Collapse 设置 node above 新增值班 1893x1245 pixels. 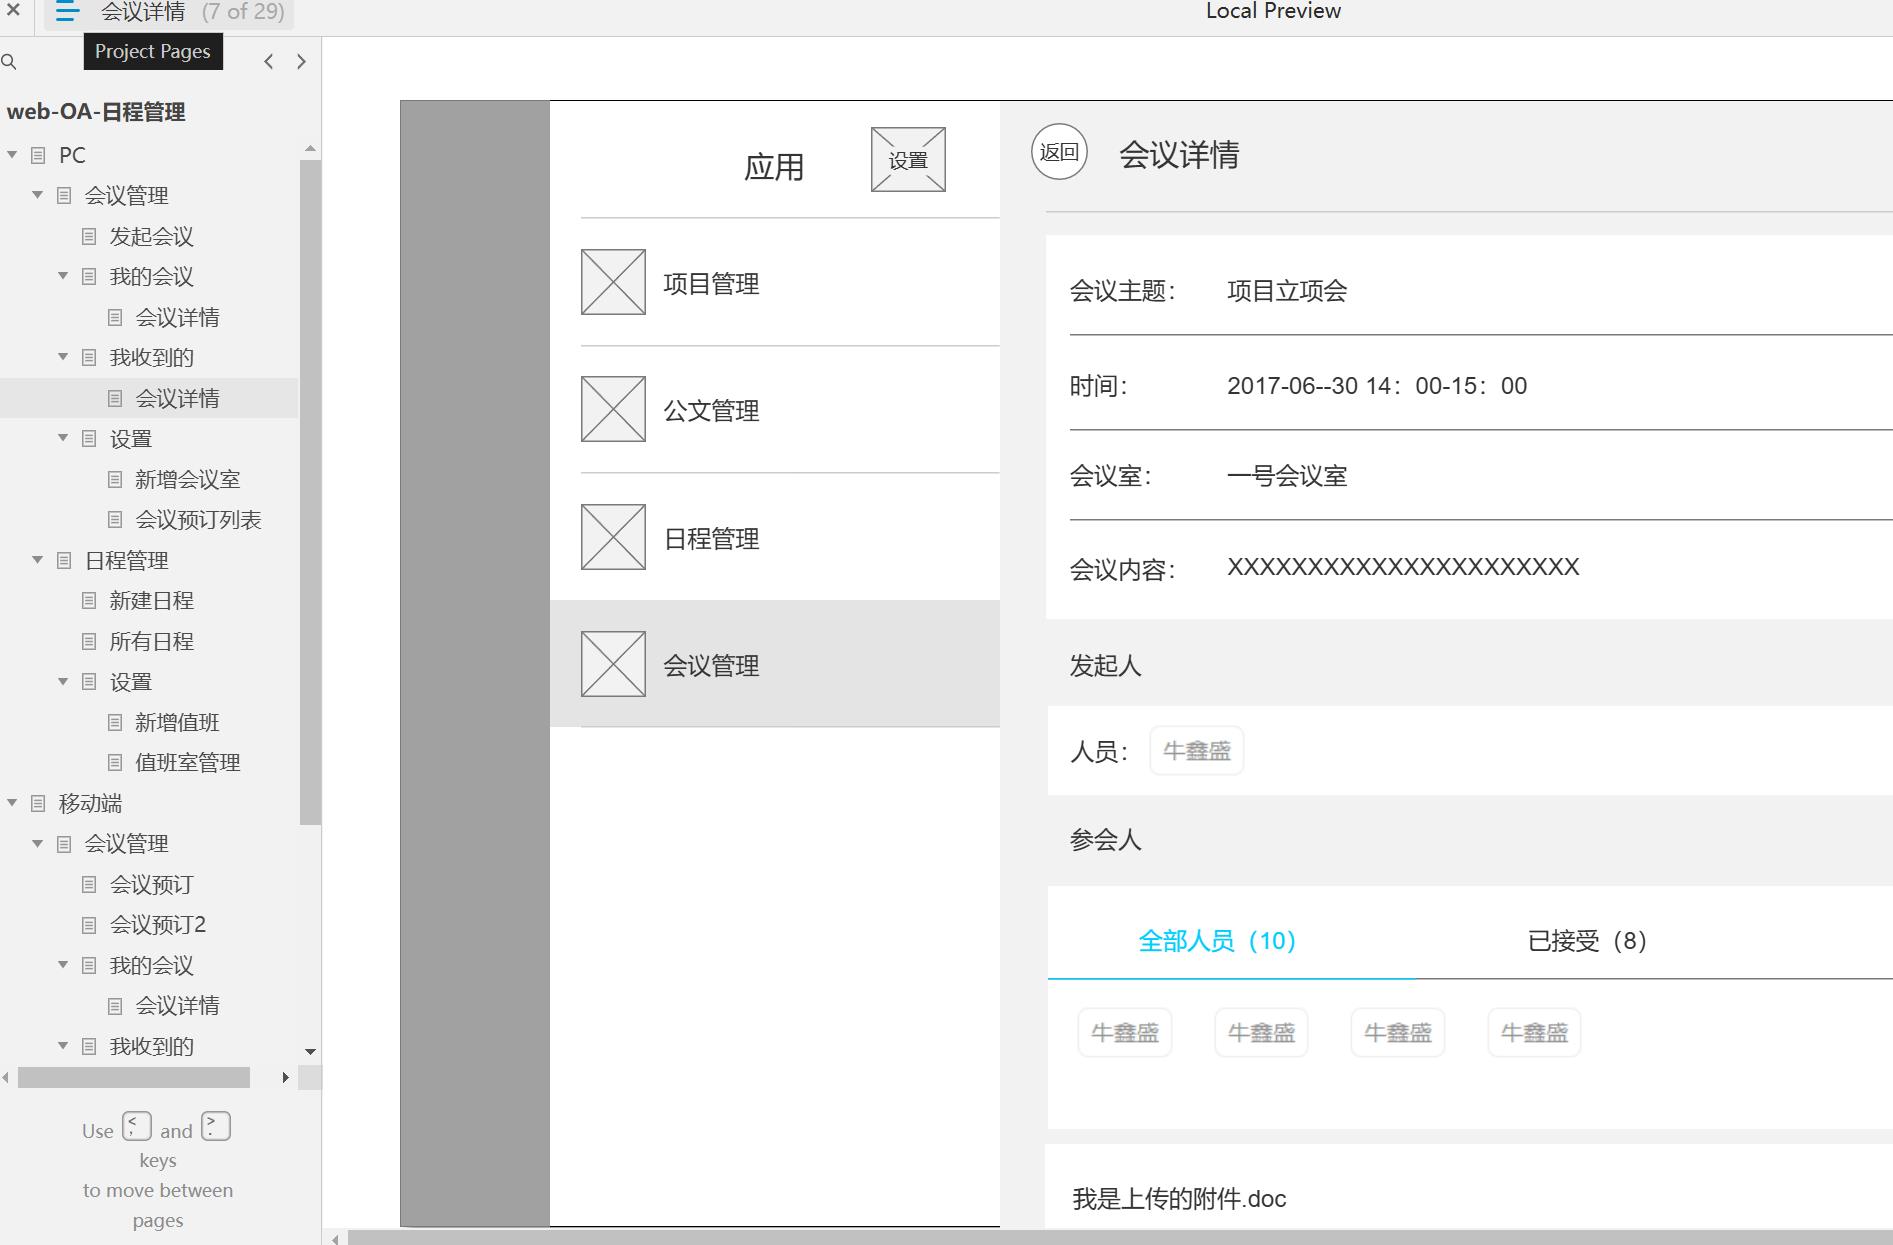coord(62,681)
